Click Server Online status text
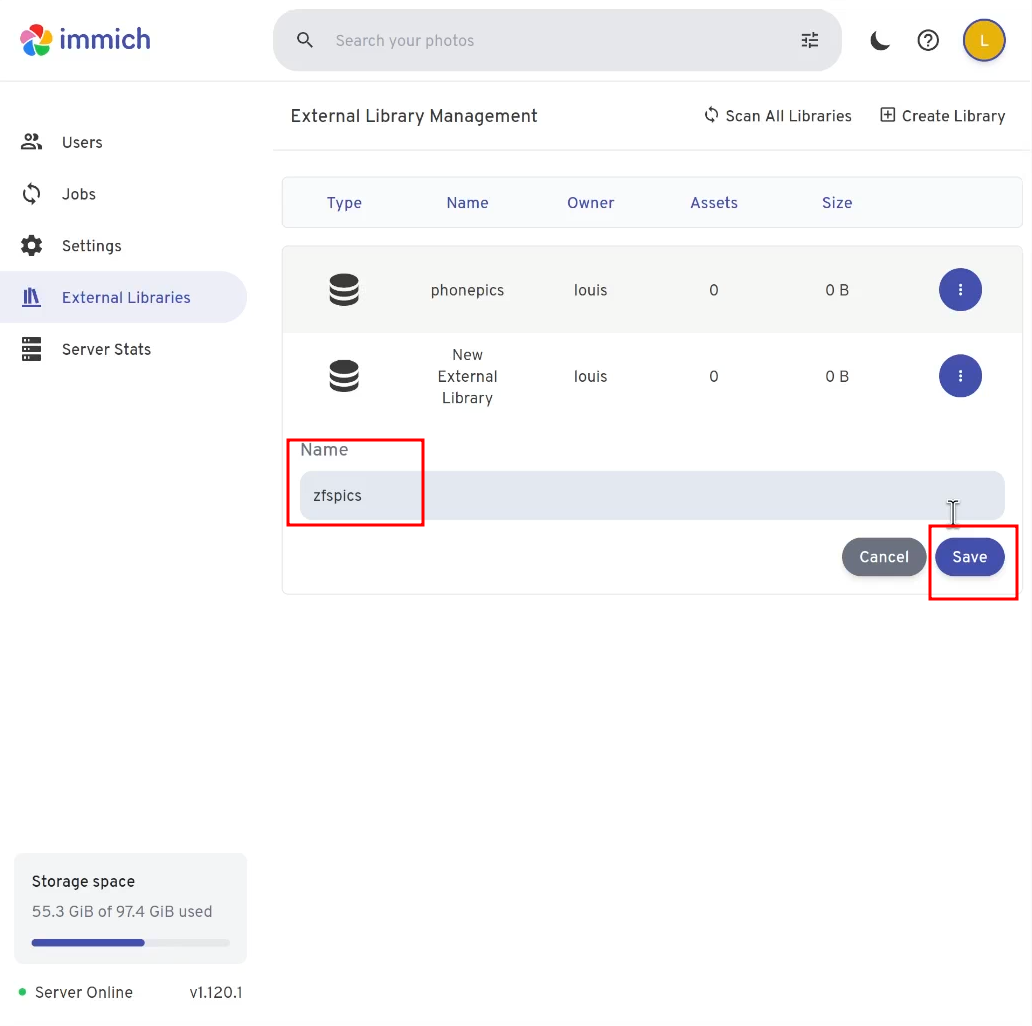1032x1026 pixels. (84, 992)
